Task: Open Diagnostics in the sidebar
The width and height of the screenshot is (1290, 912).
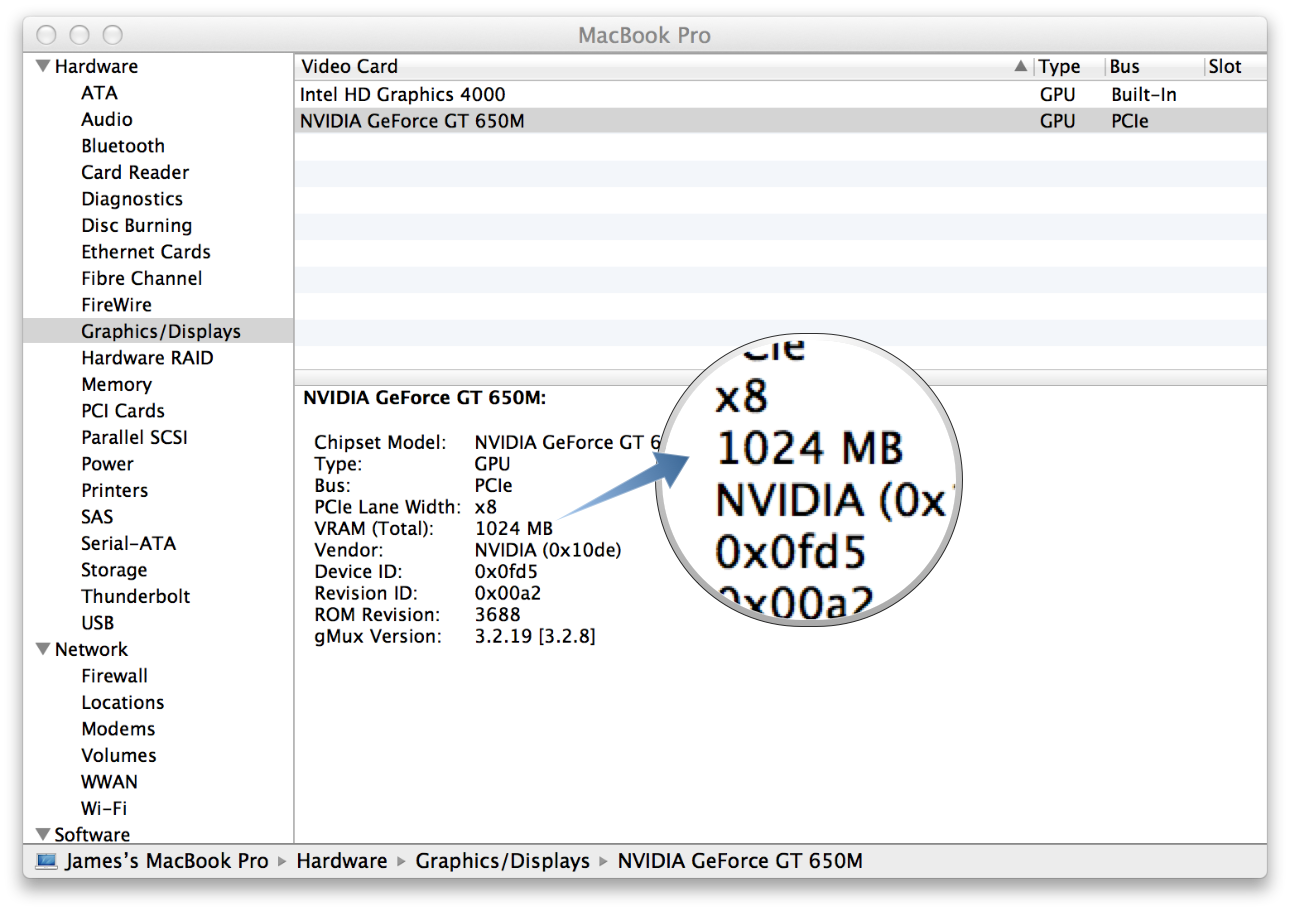Action: pyautogui.click(x=132, y=199)
